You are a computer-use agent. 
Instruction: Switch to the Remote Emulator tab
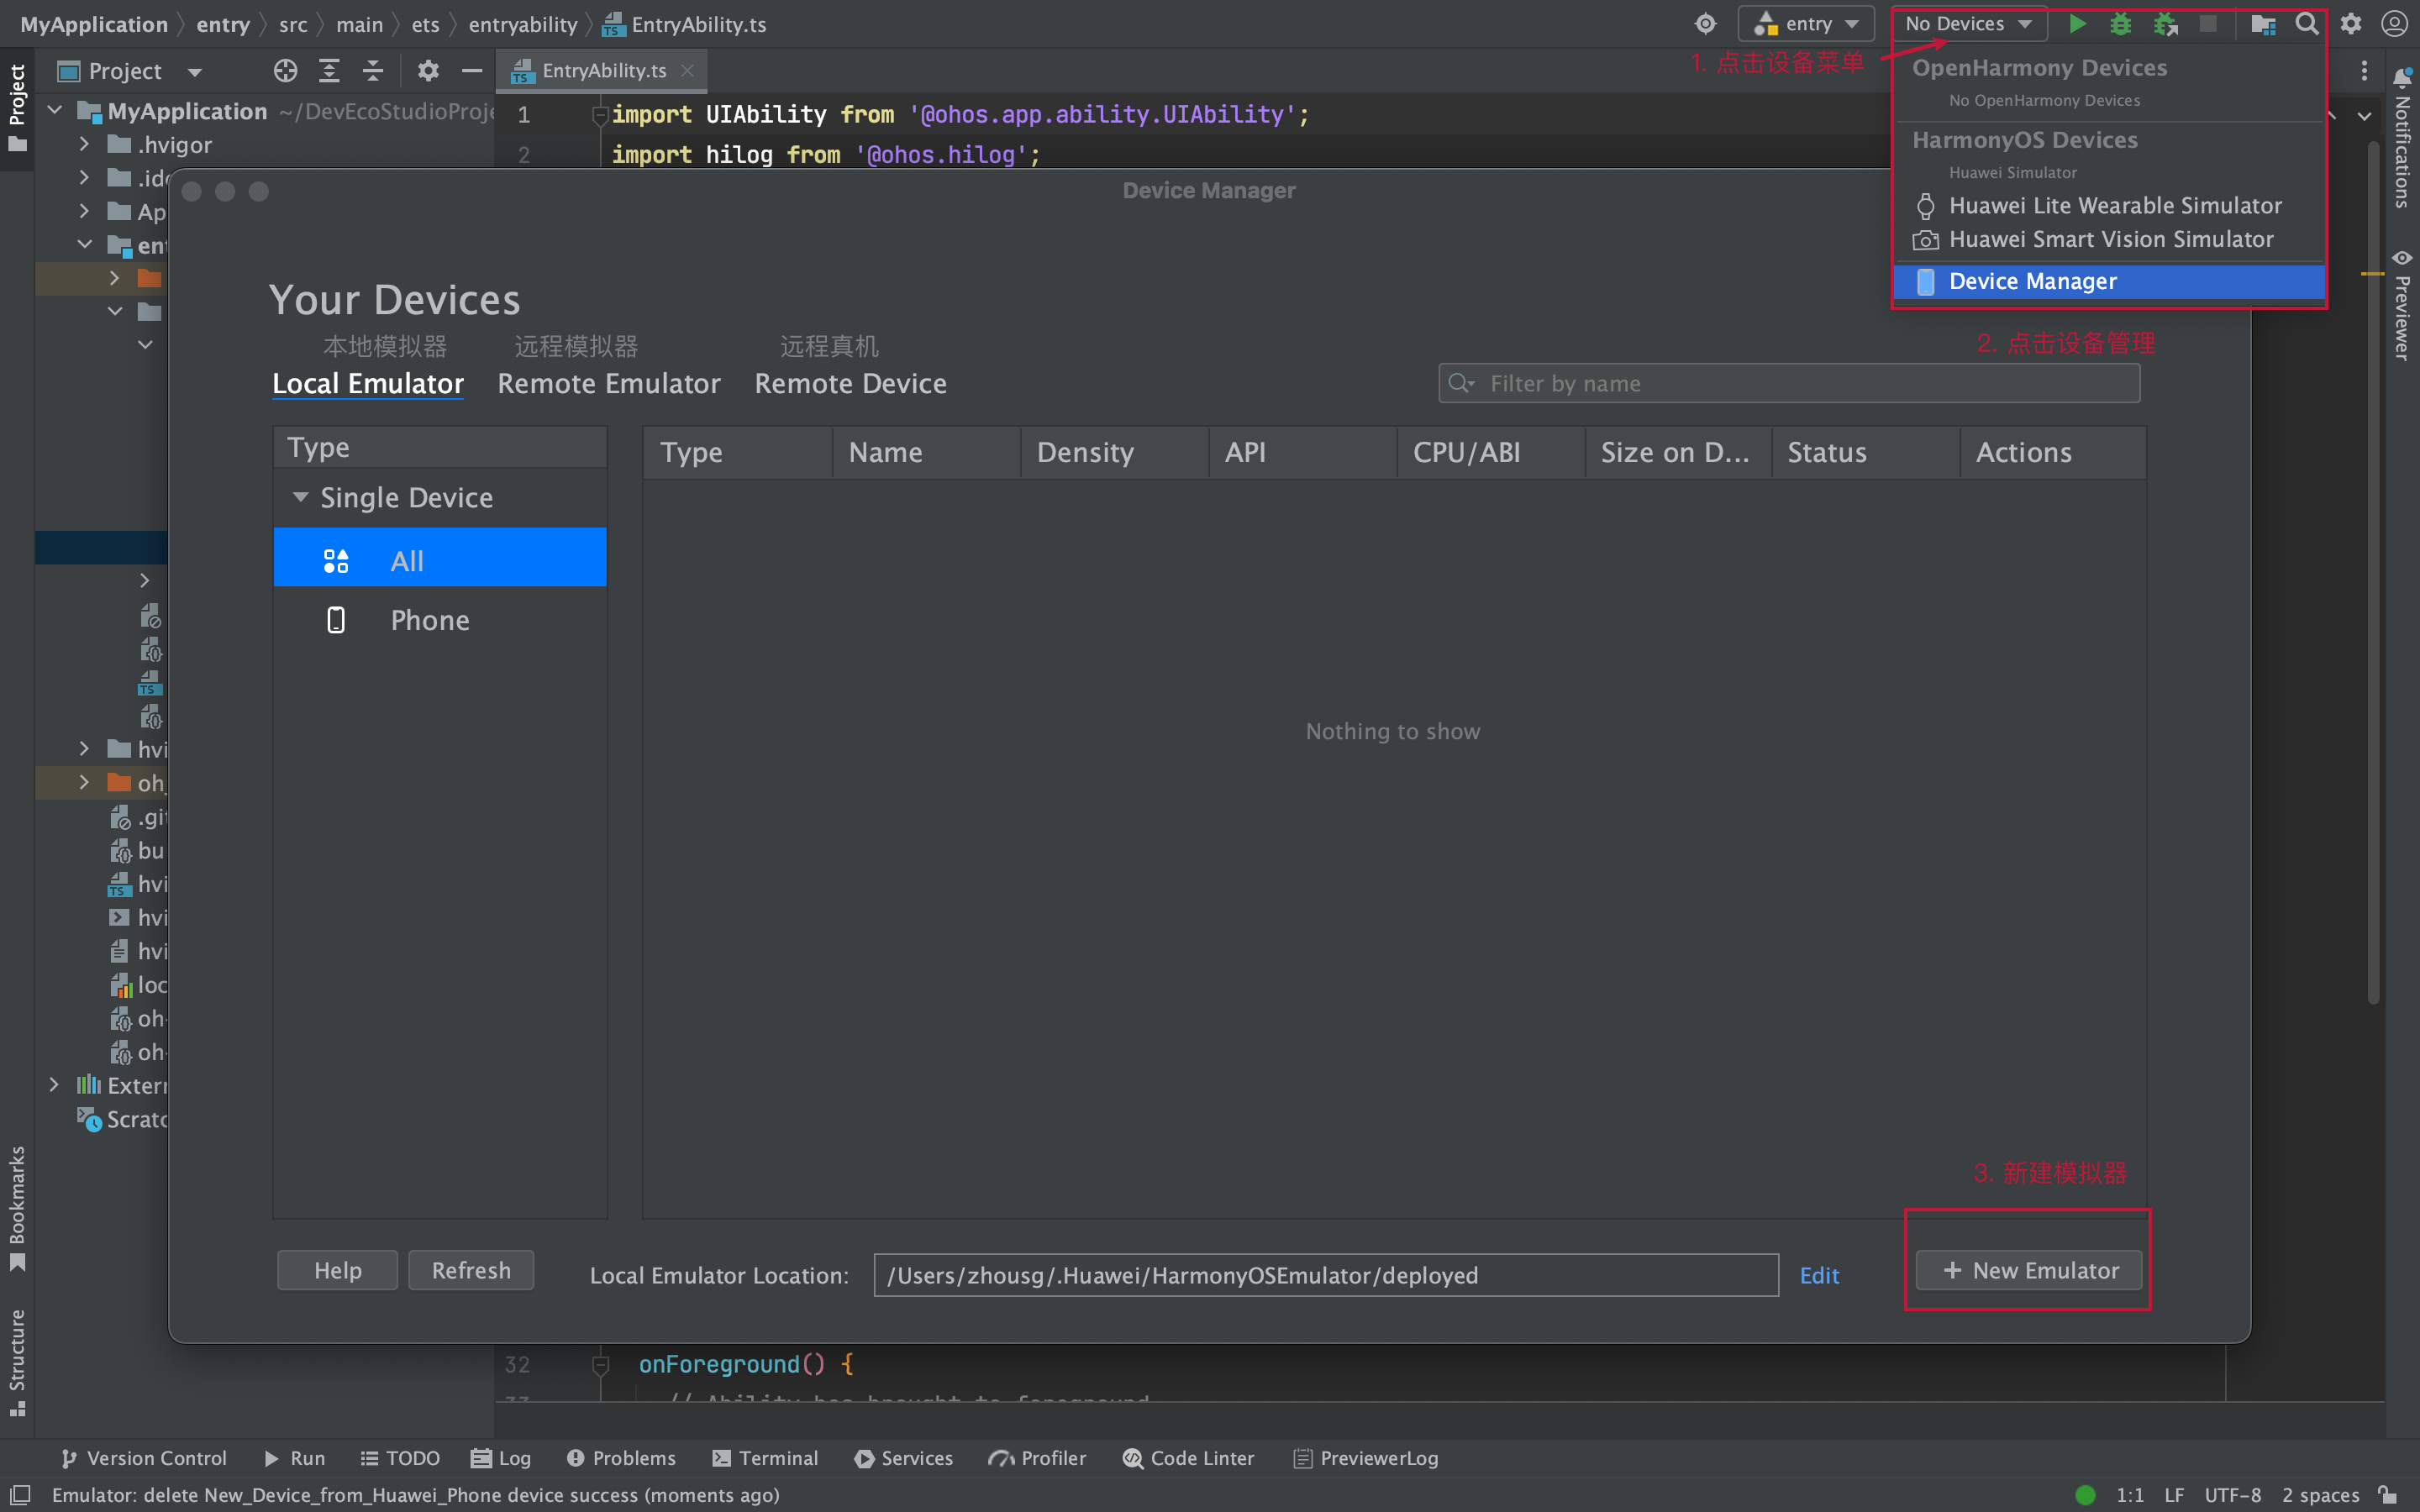608,384
